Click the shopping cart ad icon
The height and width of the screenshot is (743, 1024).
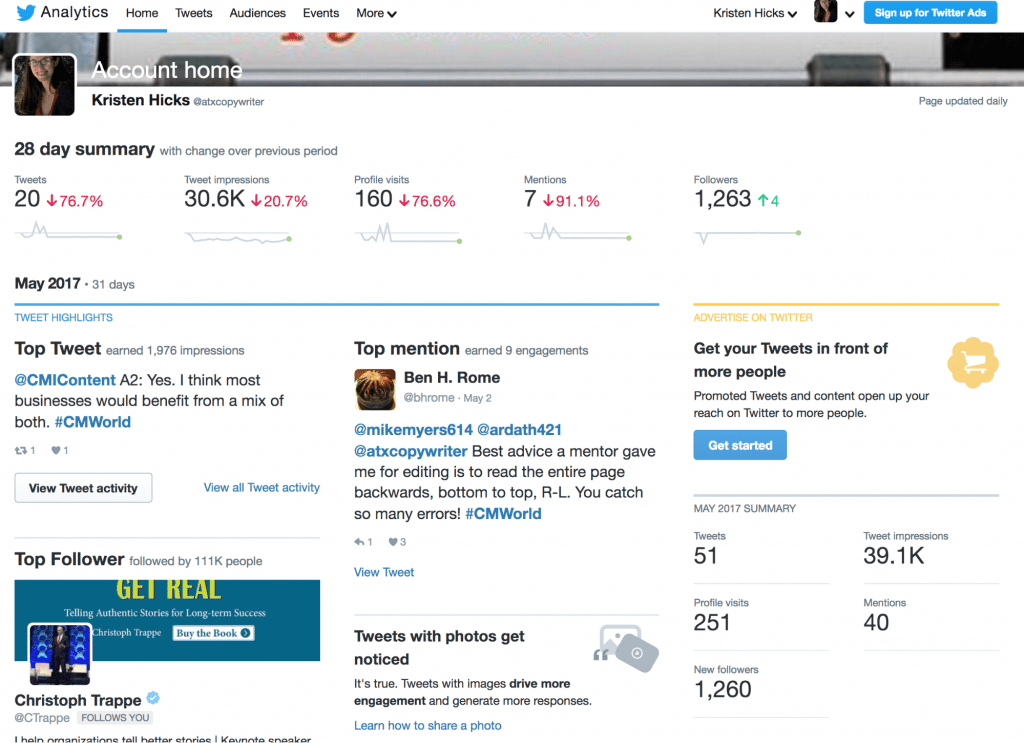point(973,362)
